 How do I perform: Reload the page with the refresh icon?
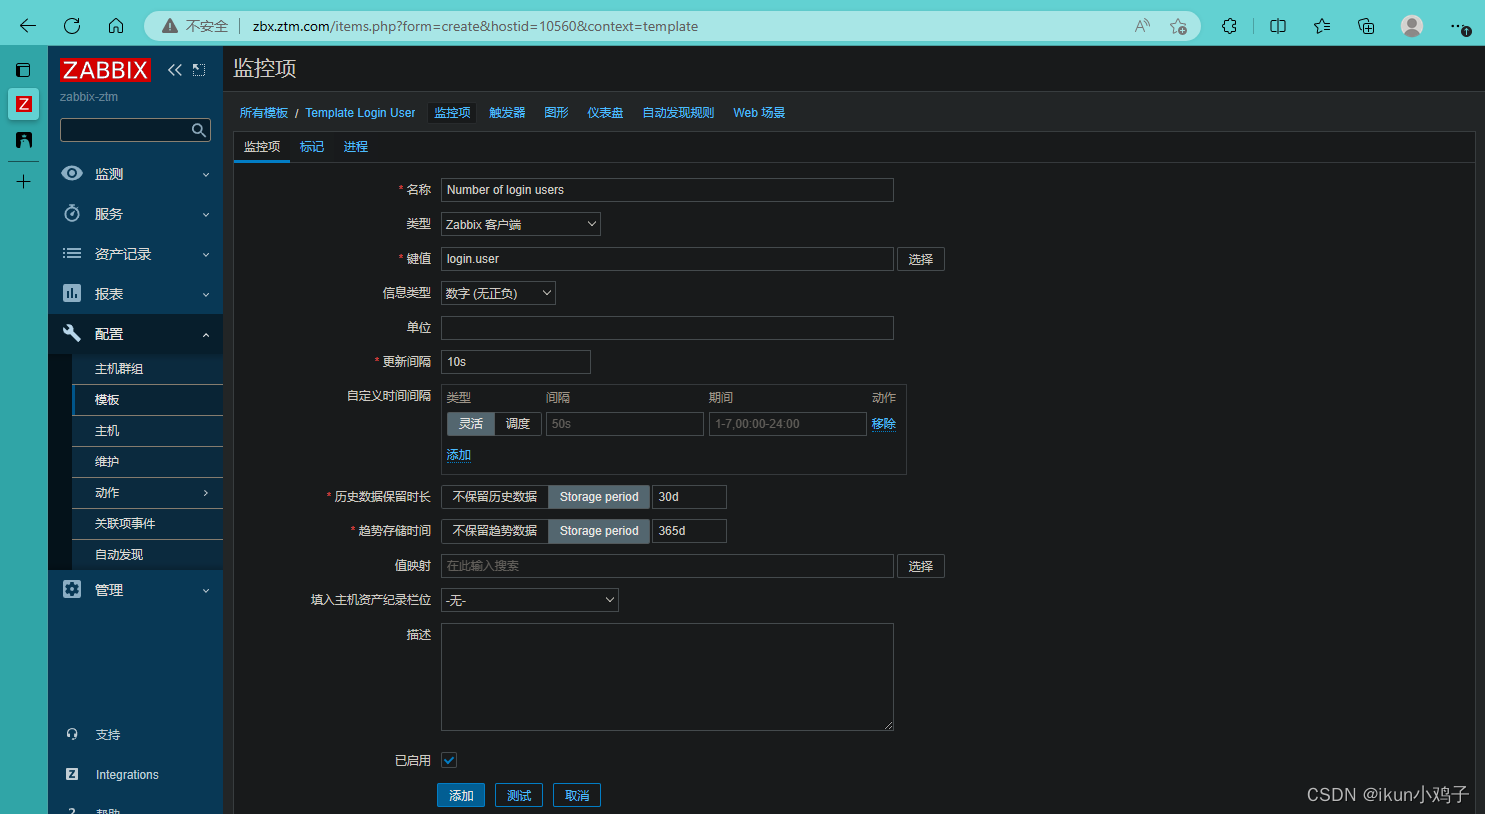(72, 26)
